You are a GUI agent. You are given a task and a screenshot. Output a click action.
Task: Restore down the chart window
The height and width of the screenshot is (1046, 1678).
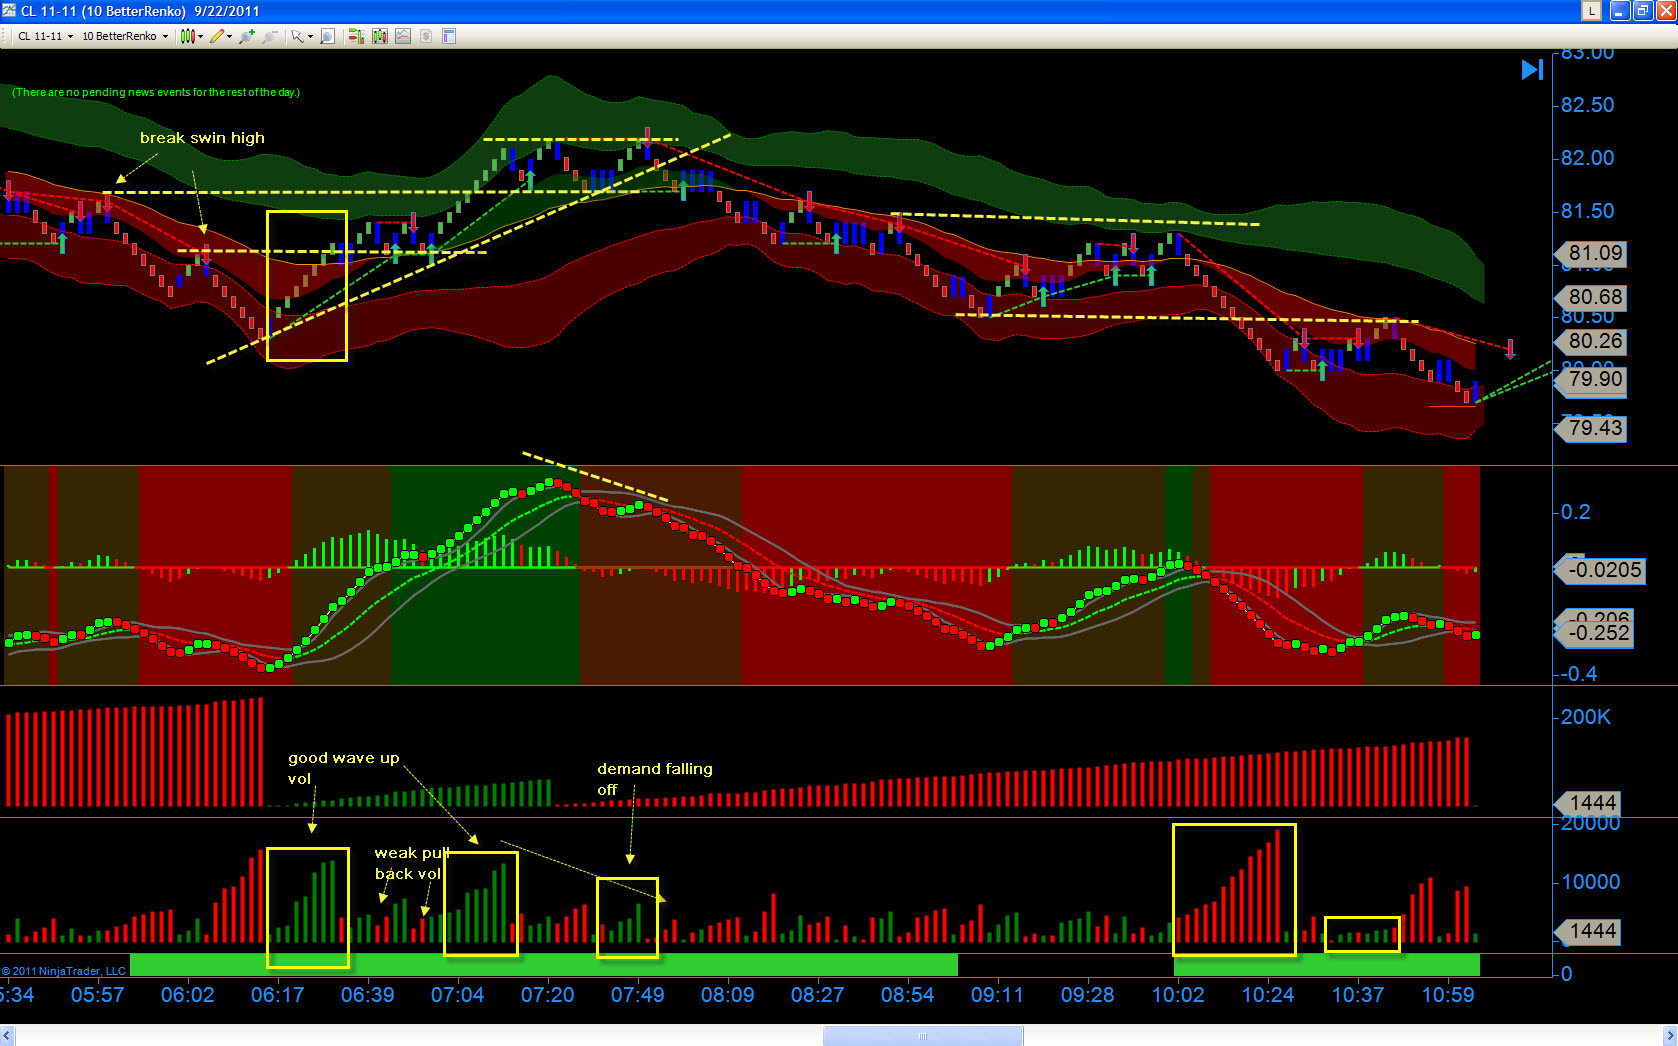(1642, 11)
